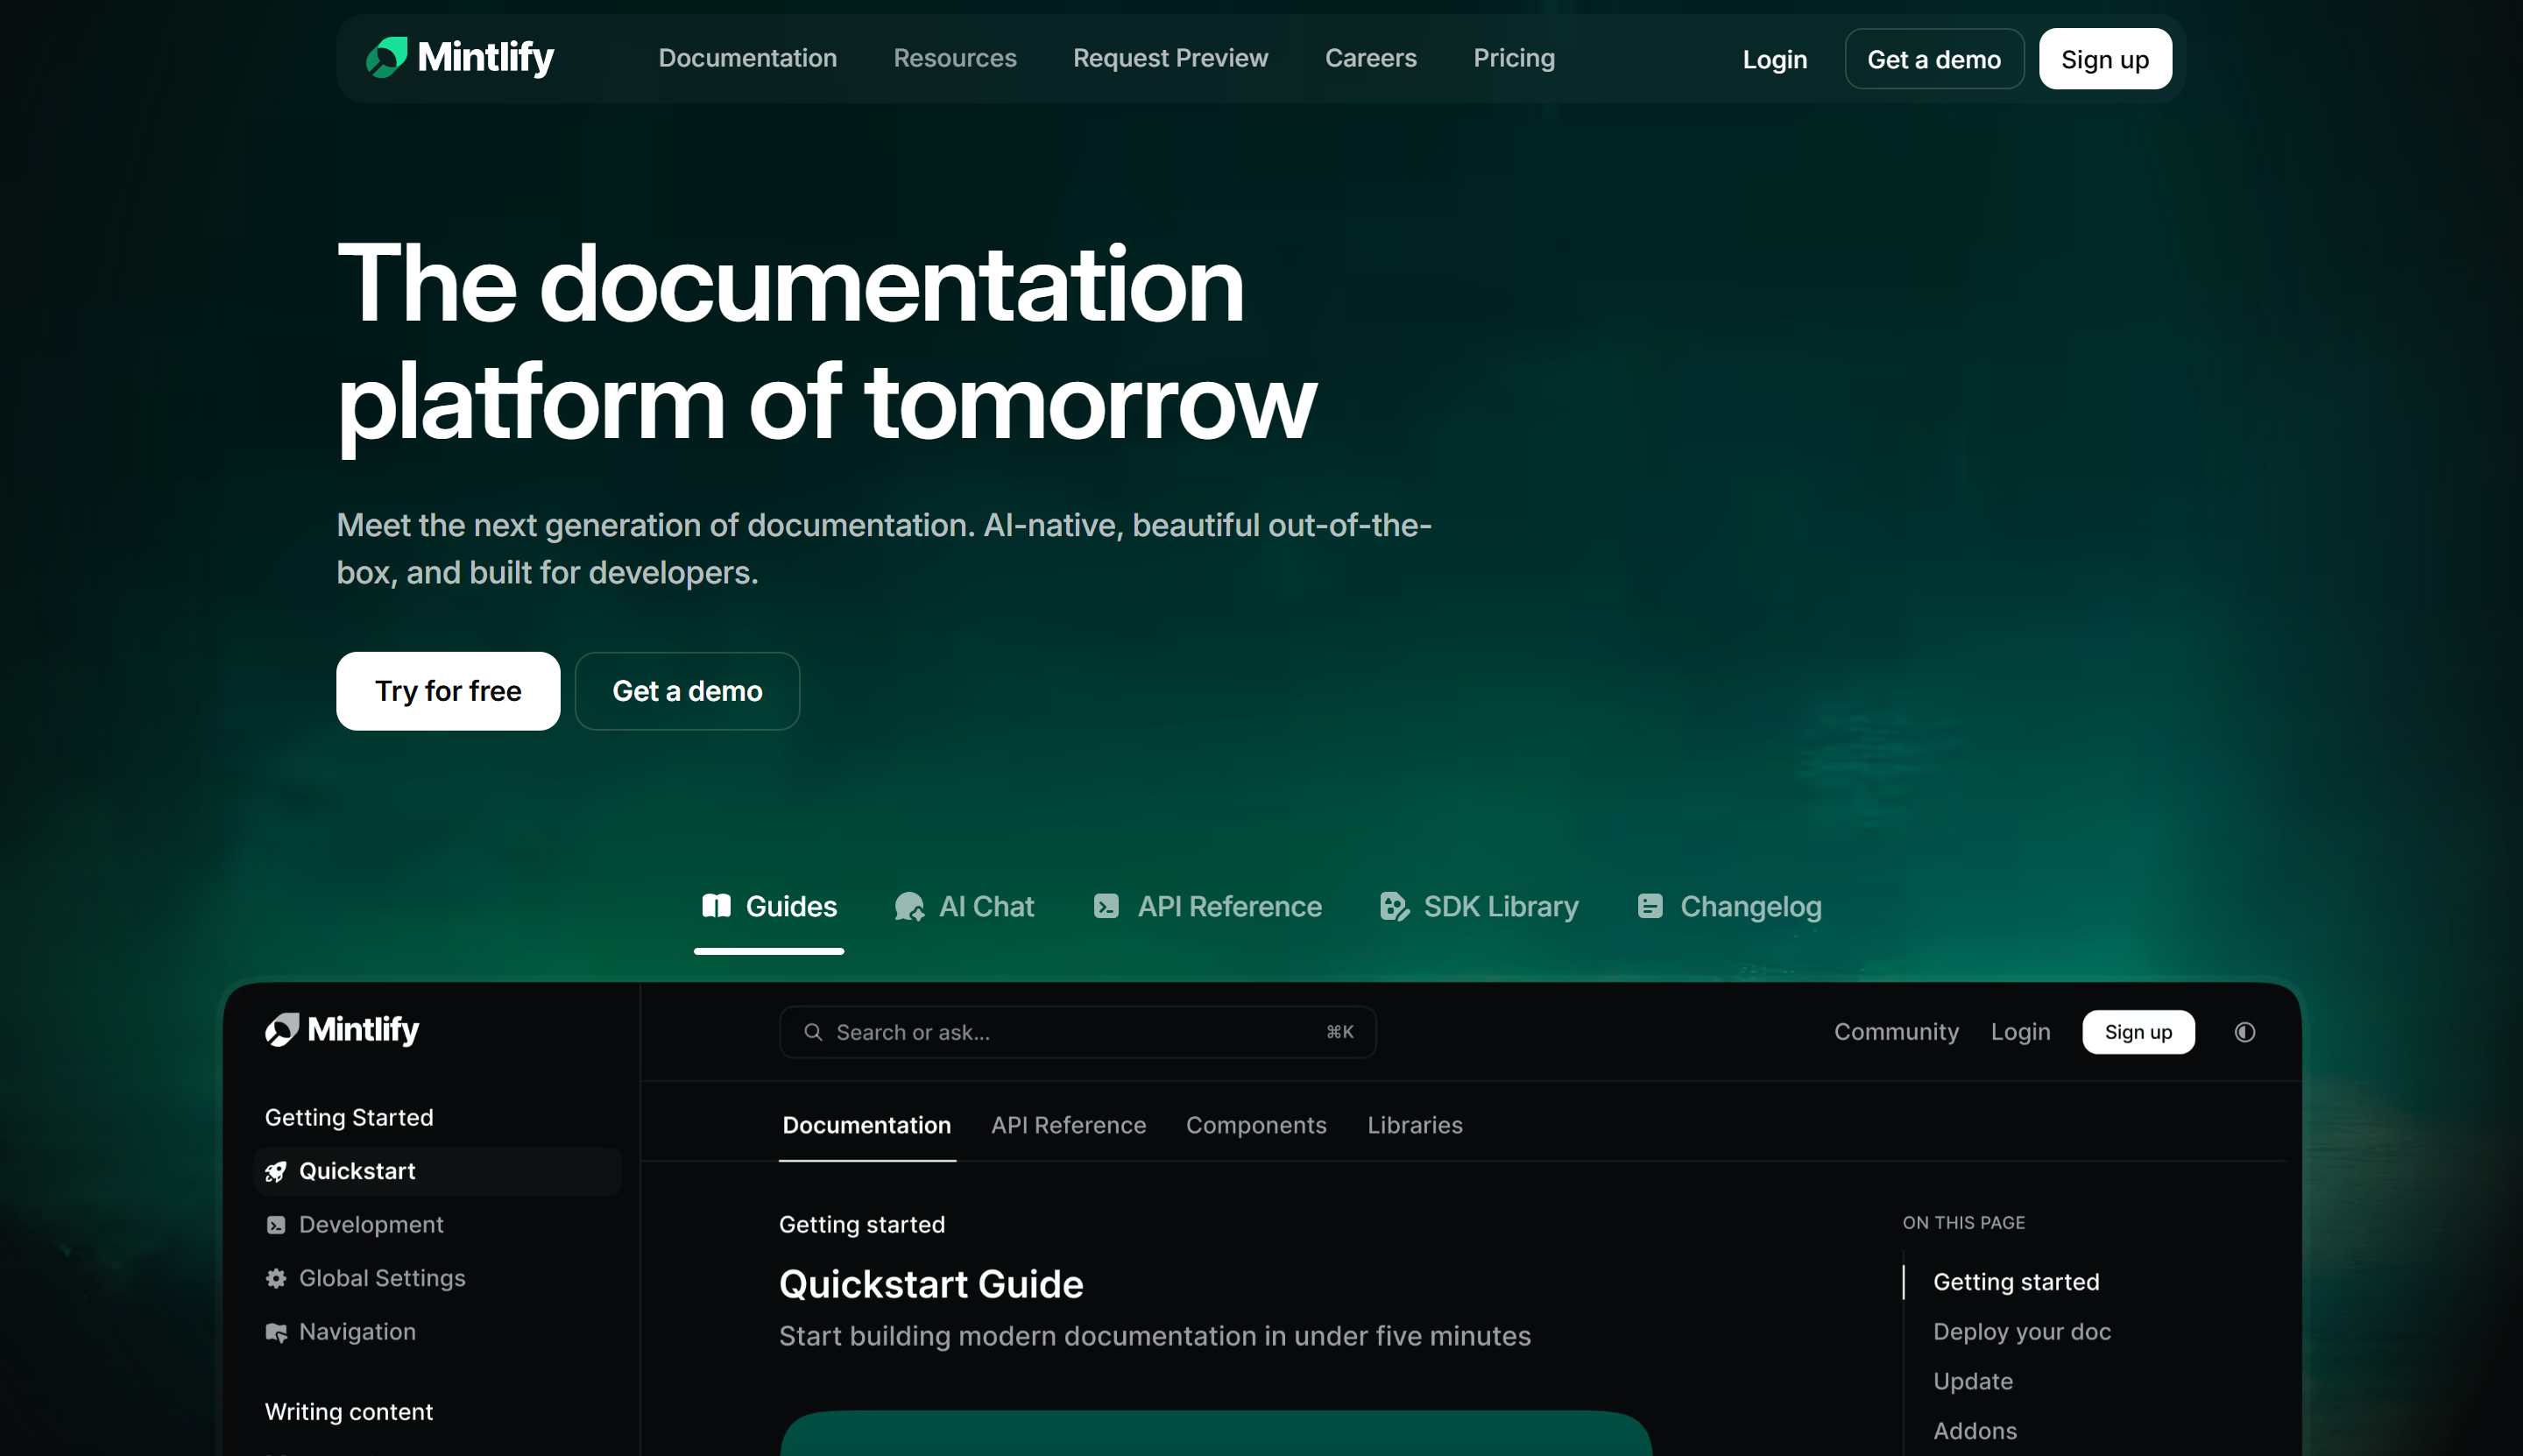This screenshot has width=2523, height=1456.
Task: Click the Navigation icon in the sidebar
Action: 276,1331
